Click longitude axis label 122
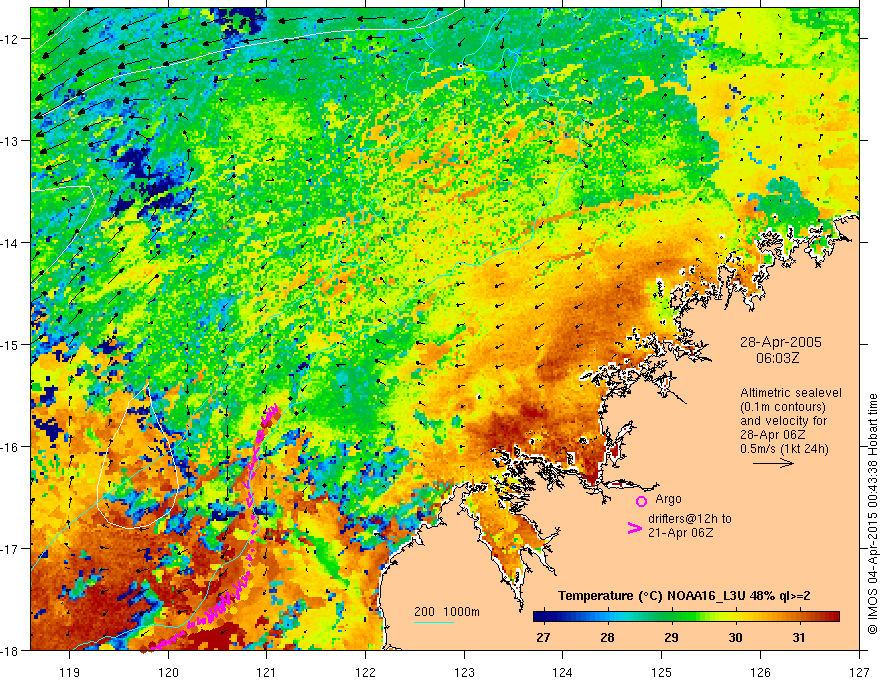 point(365,672)
